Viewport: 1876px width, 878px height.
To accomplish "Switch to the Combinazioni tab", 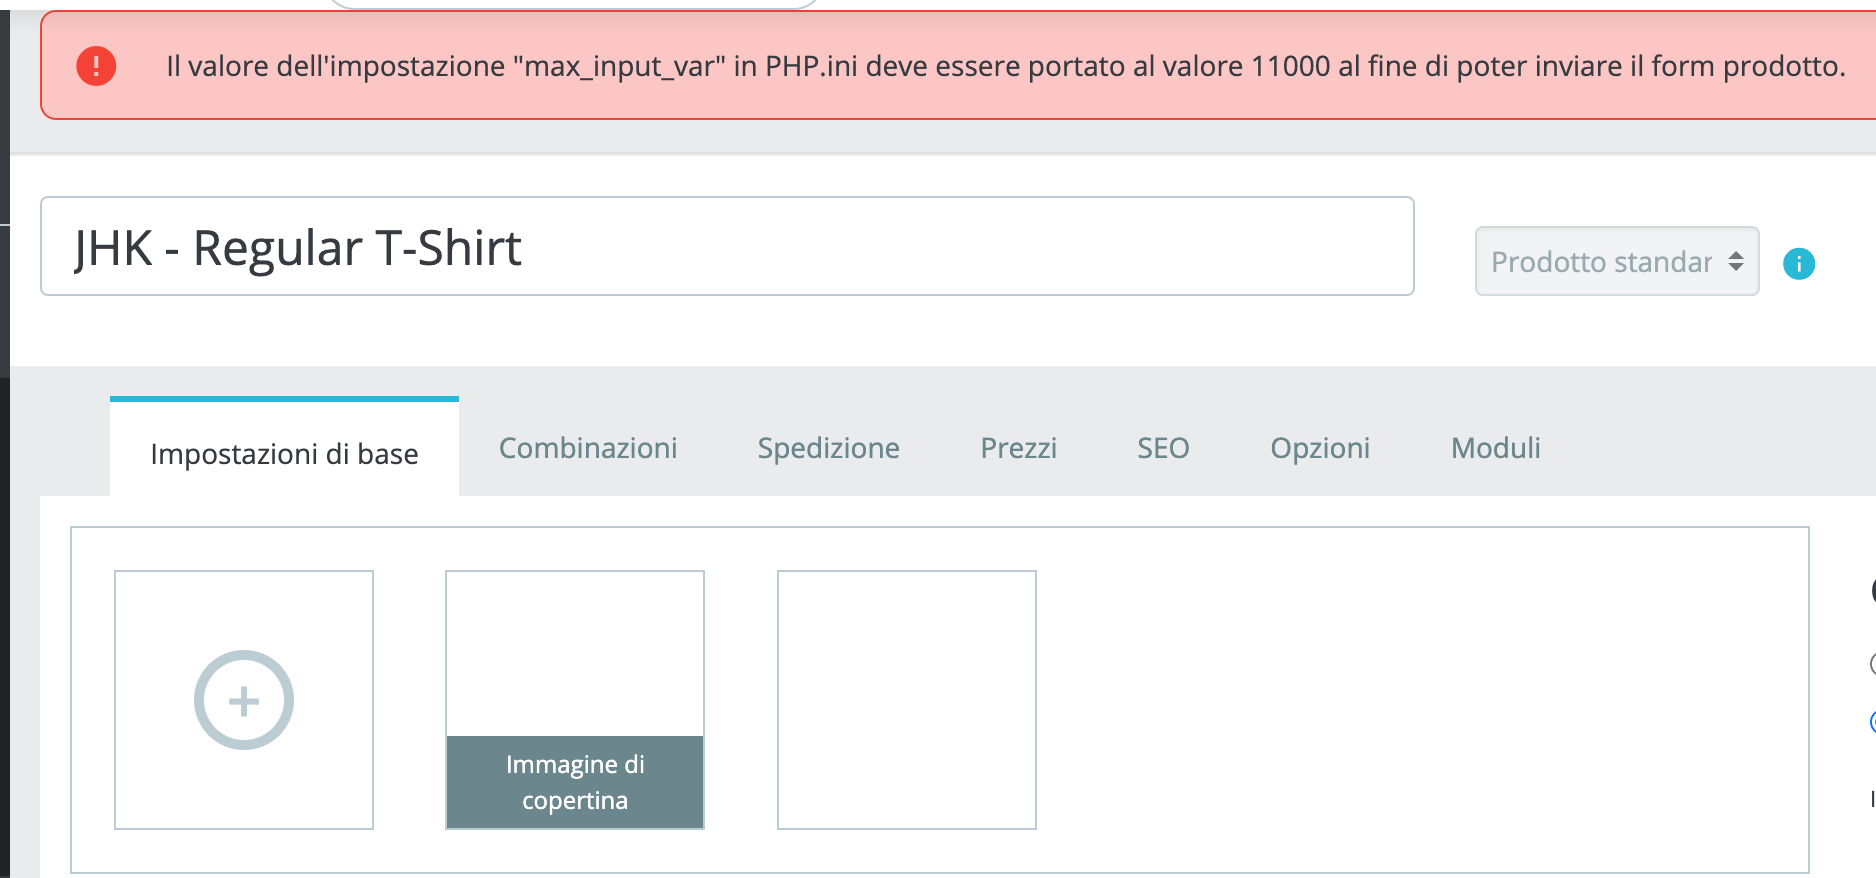I will (588, 448).
